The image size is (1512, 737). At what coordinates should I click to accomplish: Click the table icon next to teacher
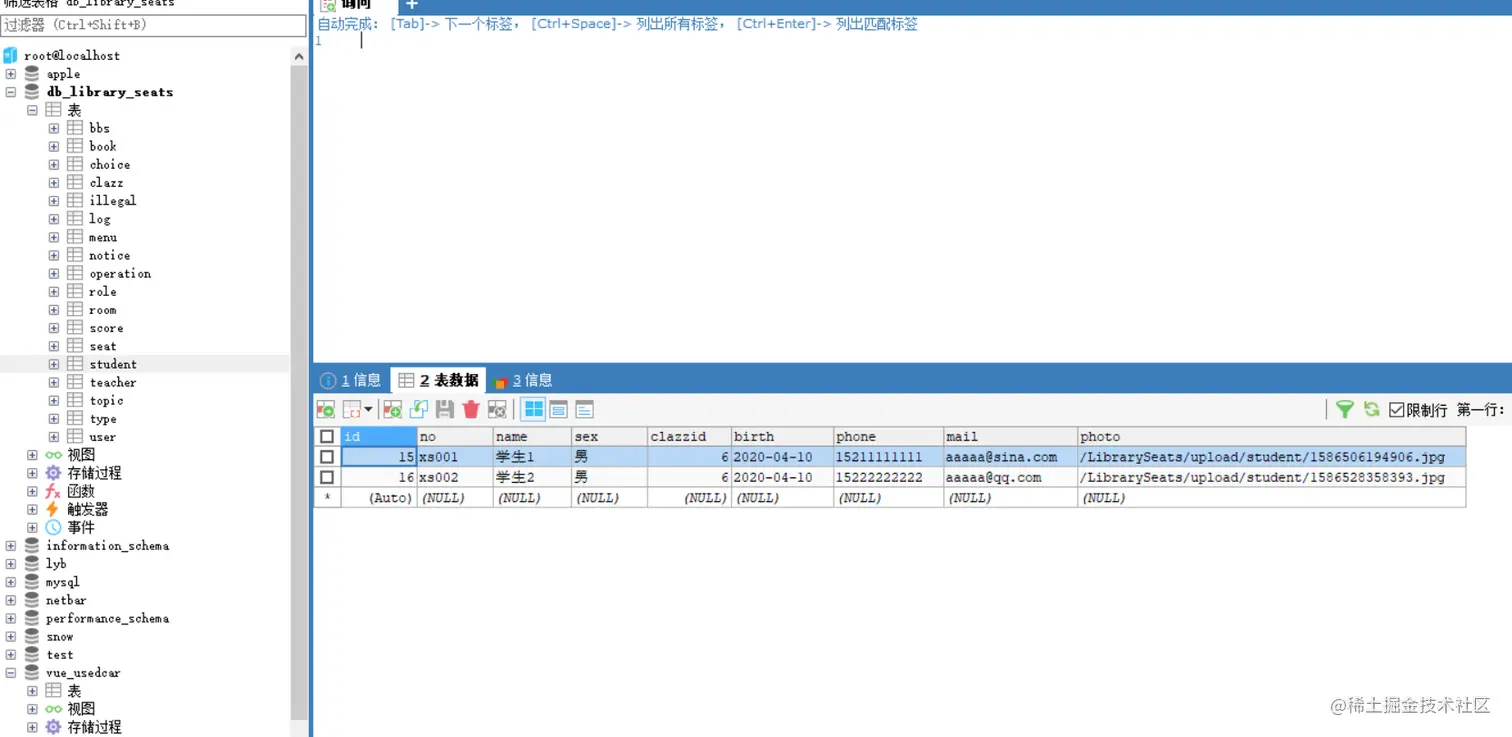coord(75,382)
